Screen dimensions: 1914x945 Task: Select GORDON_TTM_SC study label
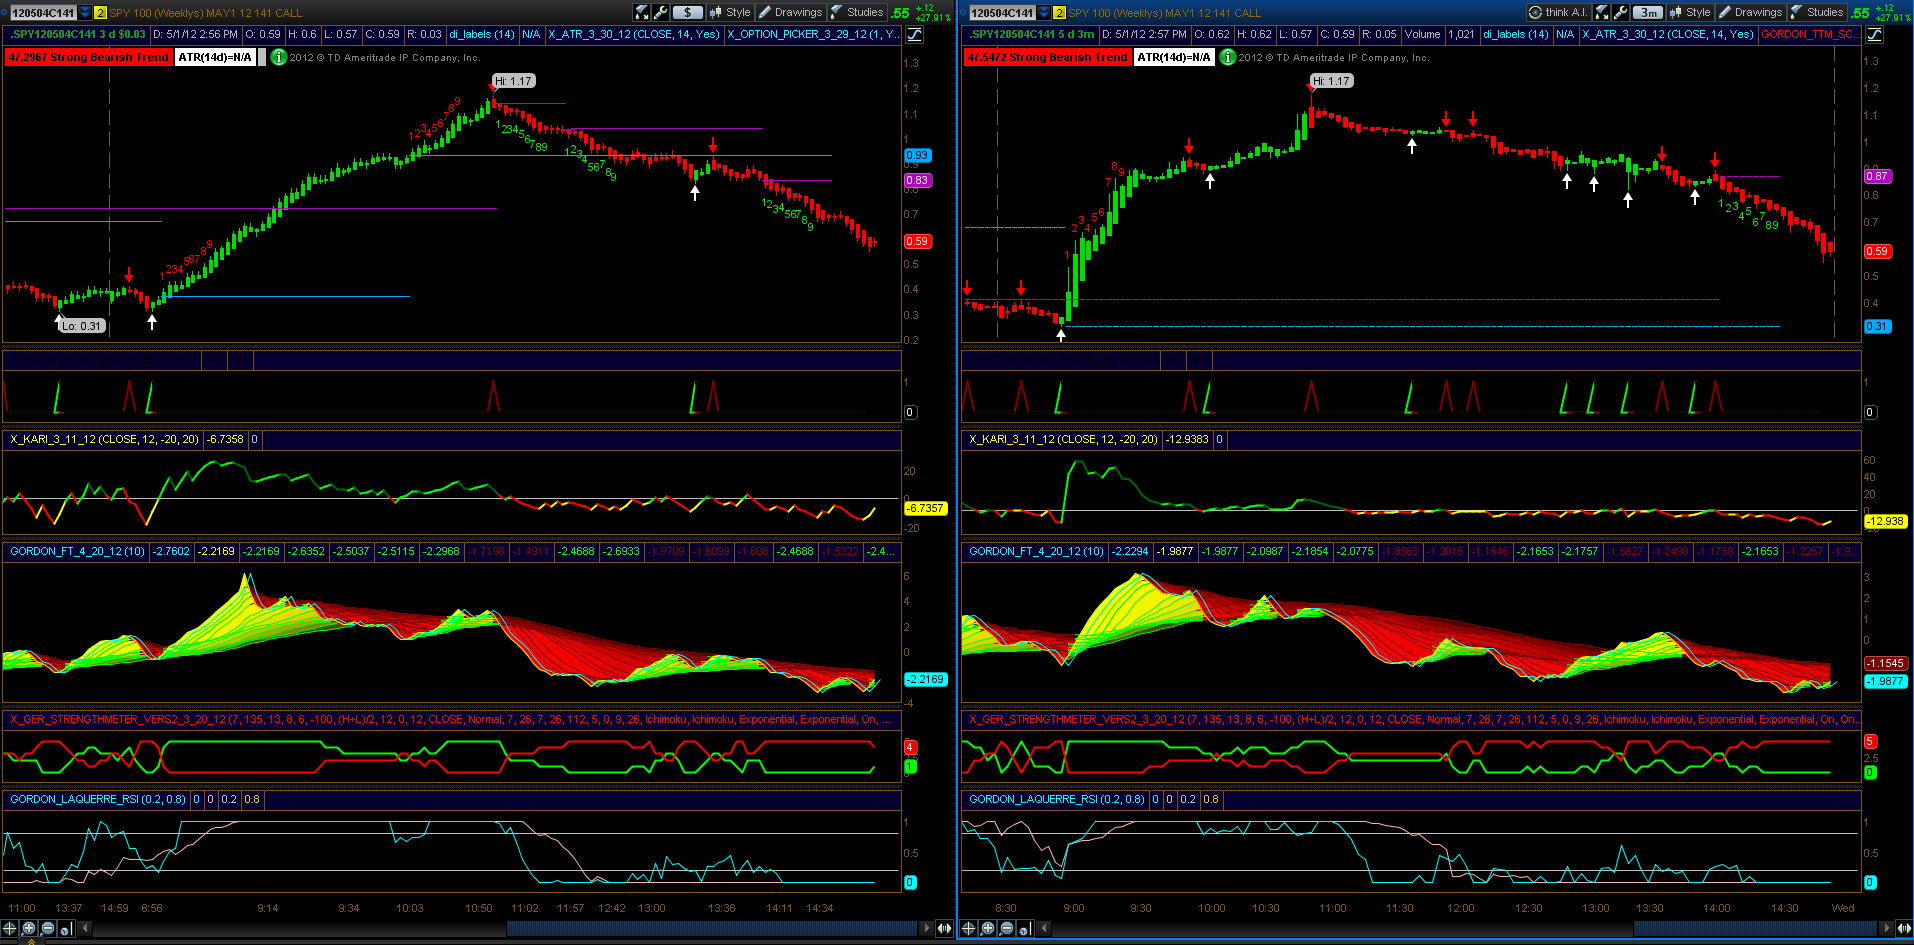pos(1810,34)
